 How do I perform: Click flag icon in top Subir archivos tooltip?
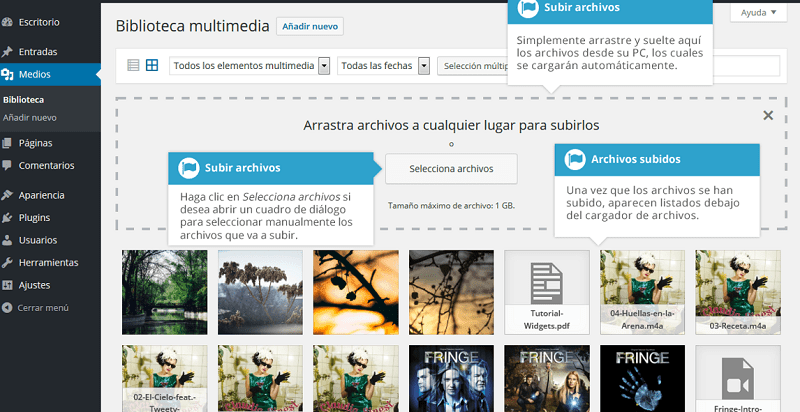(x=528, y=8)
